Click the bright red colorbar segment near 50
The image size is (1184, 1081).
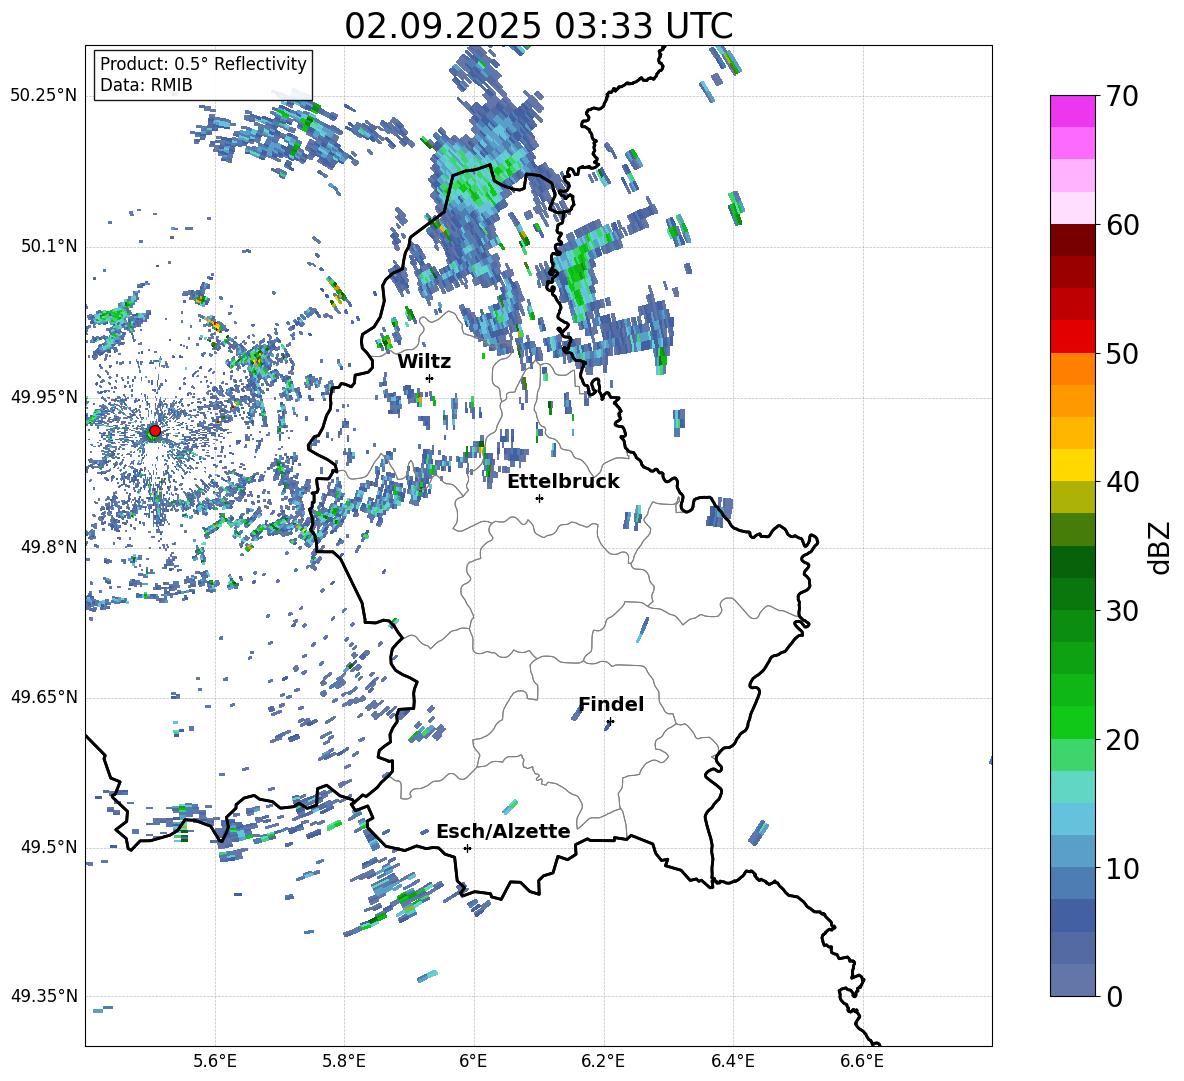click(1073, 337)
